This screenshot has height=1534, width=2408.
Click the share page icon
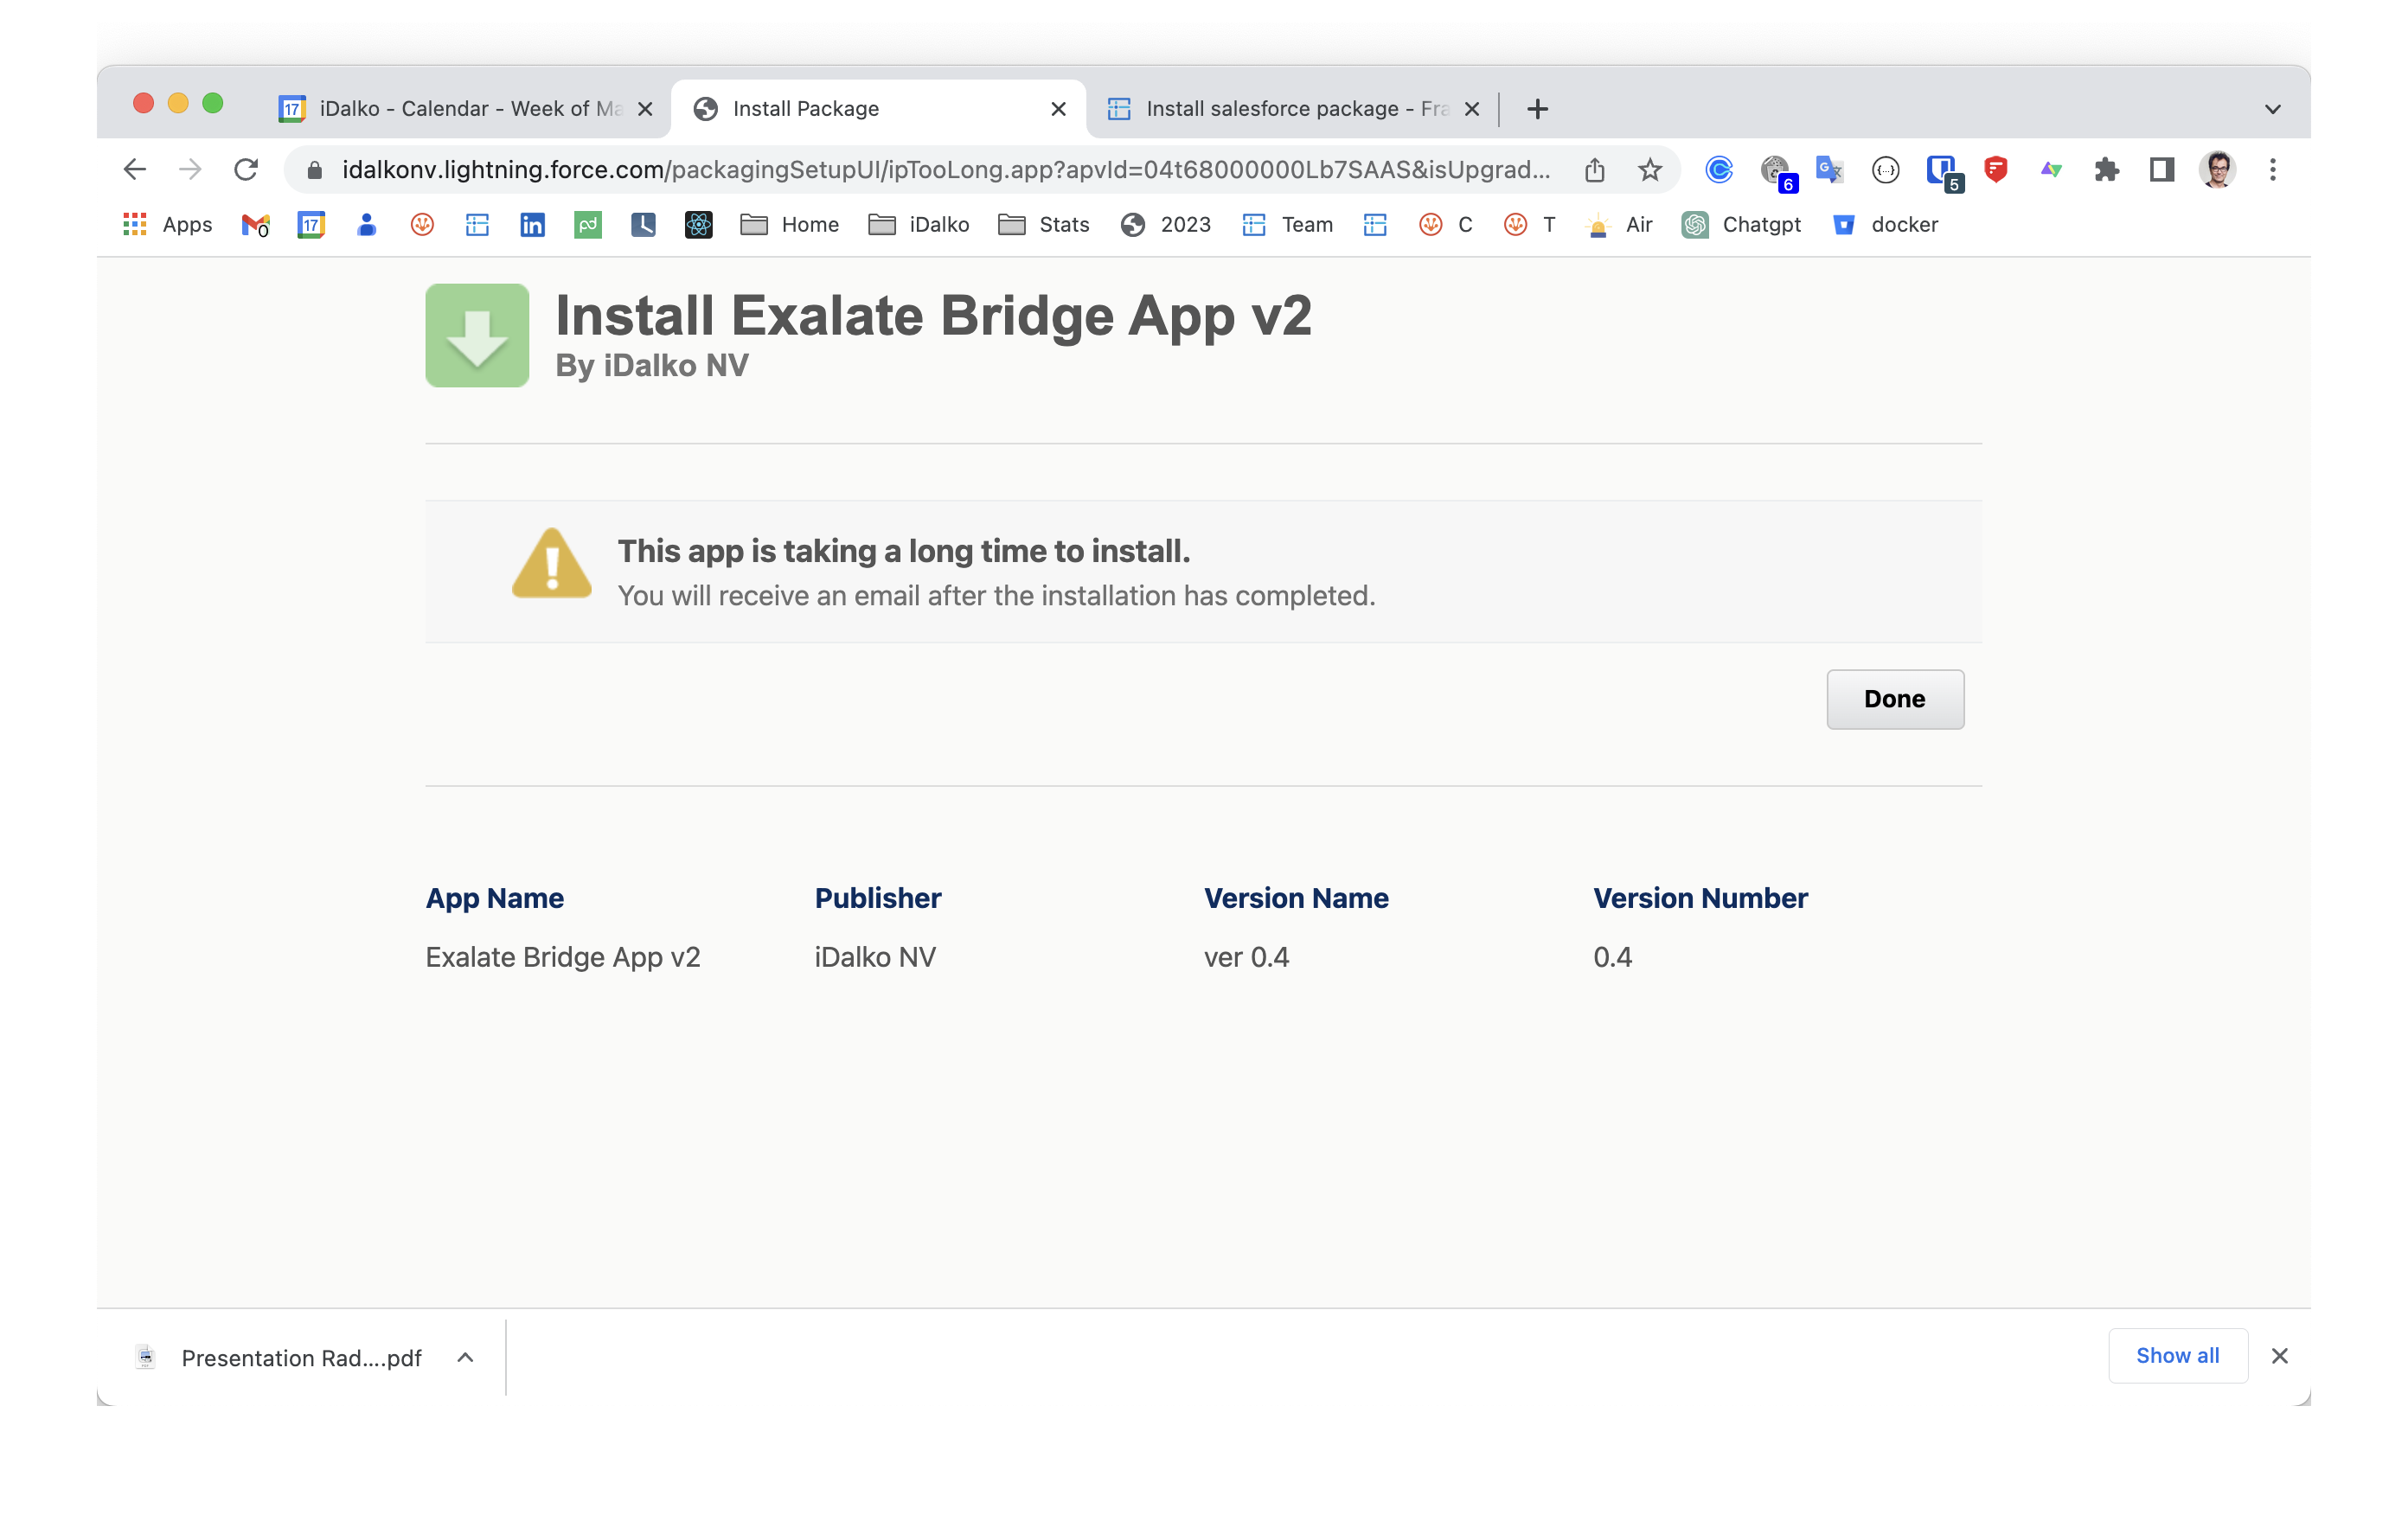(x=1594, y=170)
